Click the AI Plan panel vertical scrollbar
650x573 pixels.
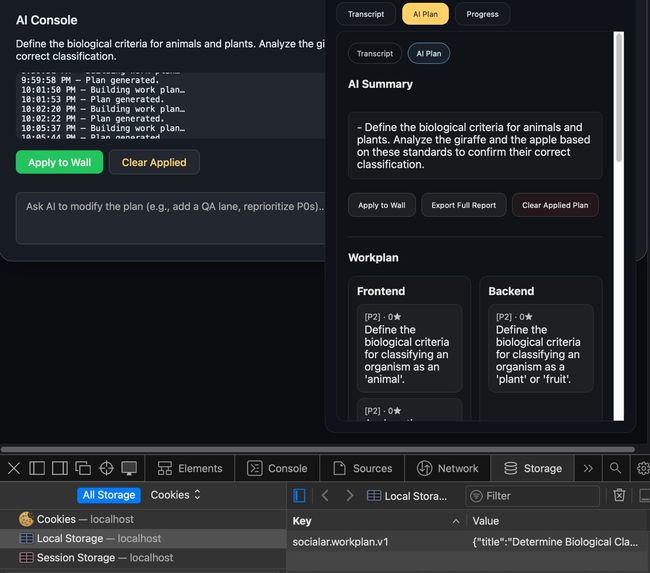(x=619, y=98)
